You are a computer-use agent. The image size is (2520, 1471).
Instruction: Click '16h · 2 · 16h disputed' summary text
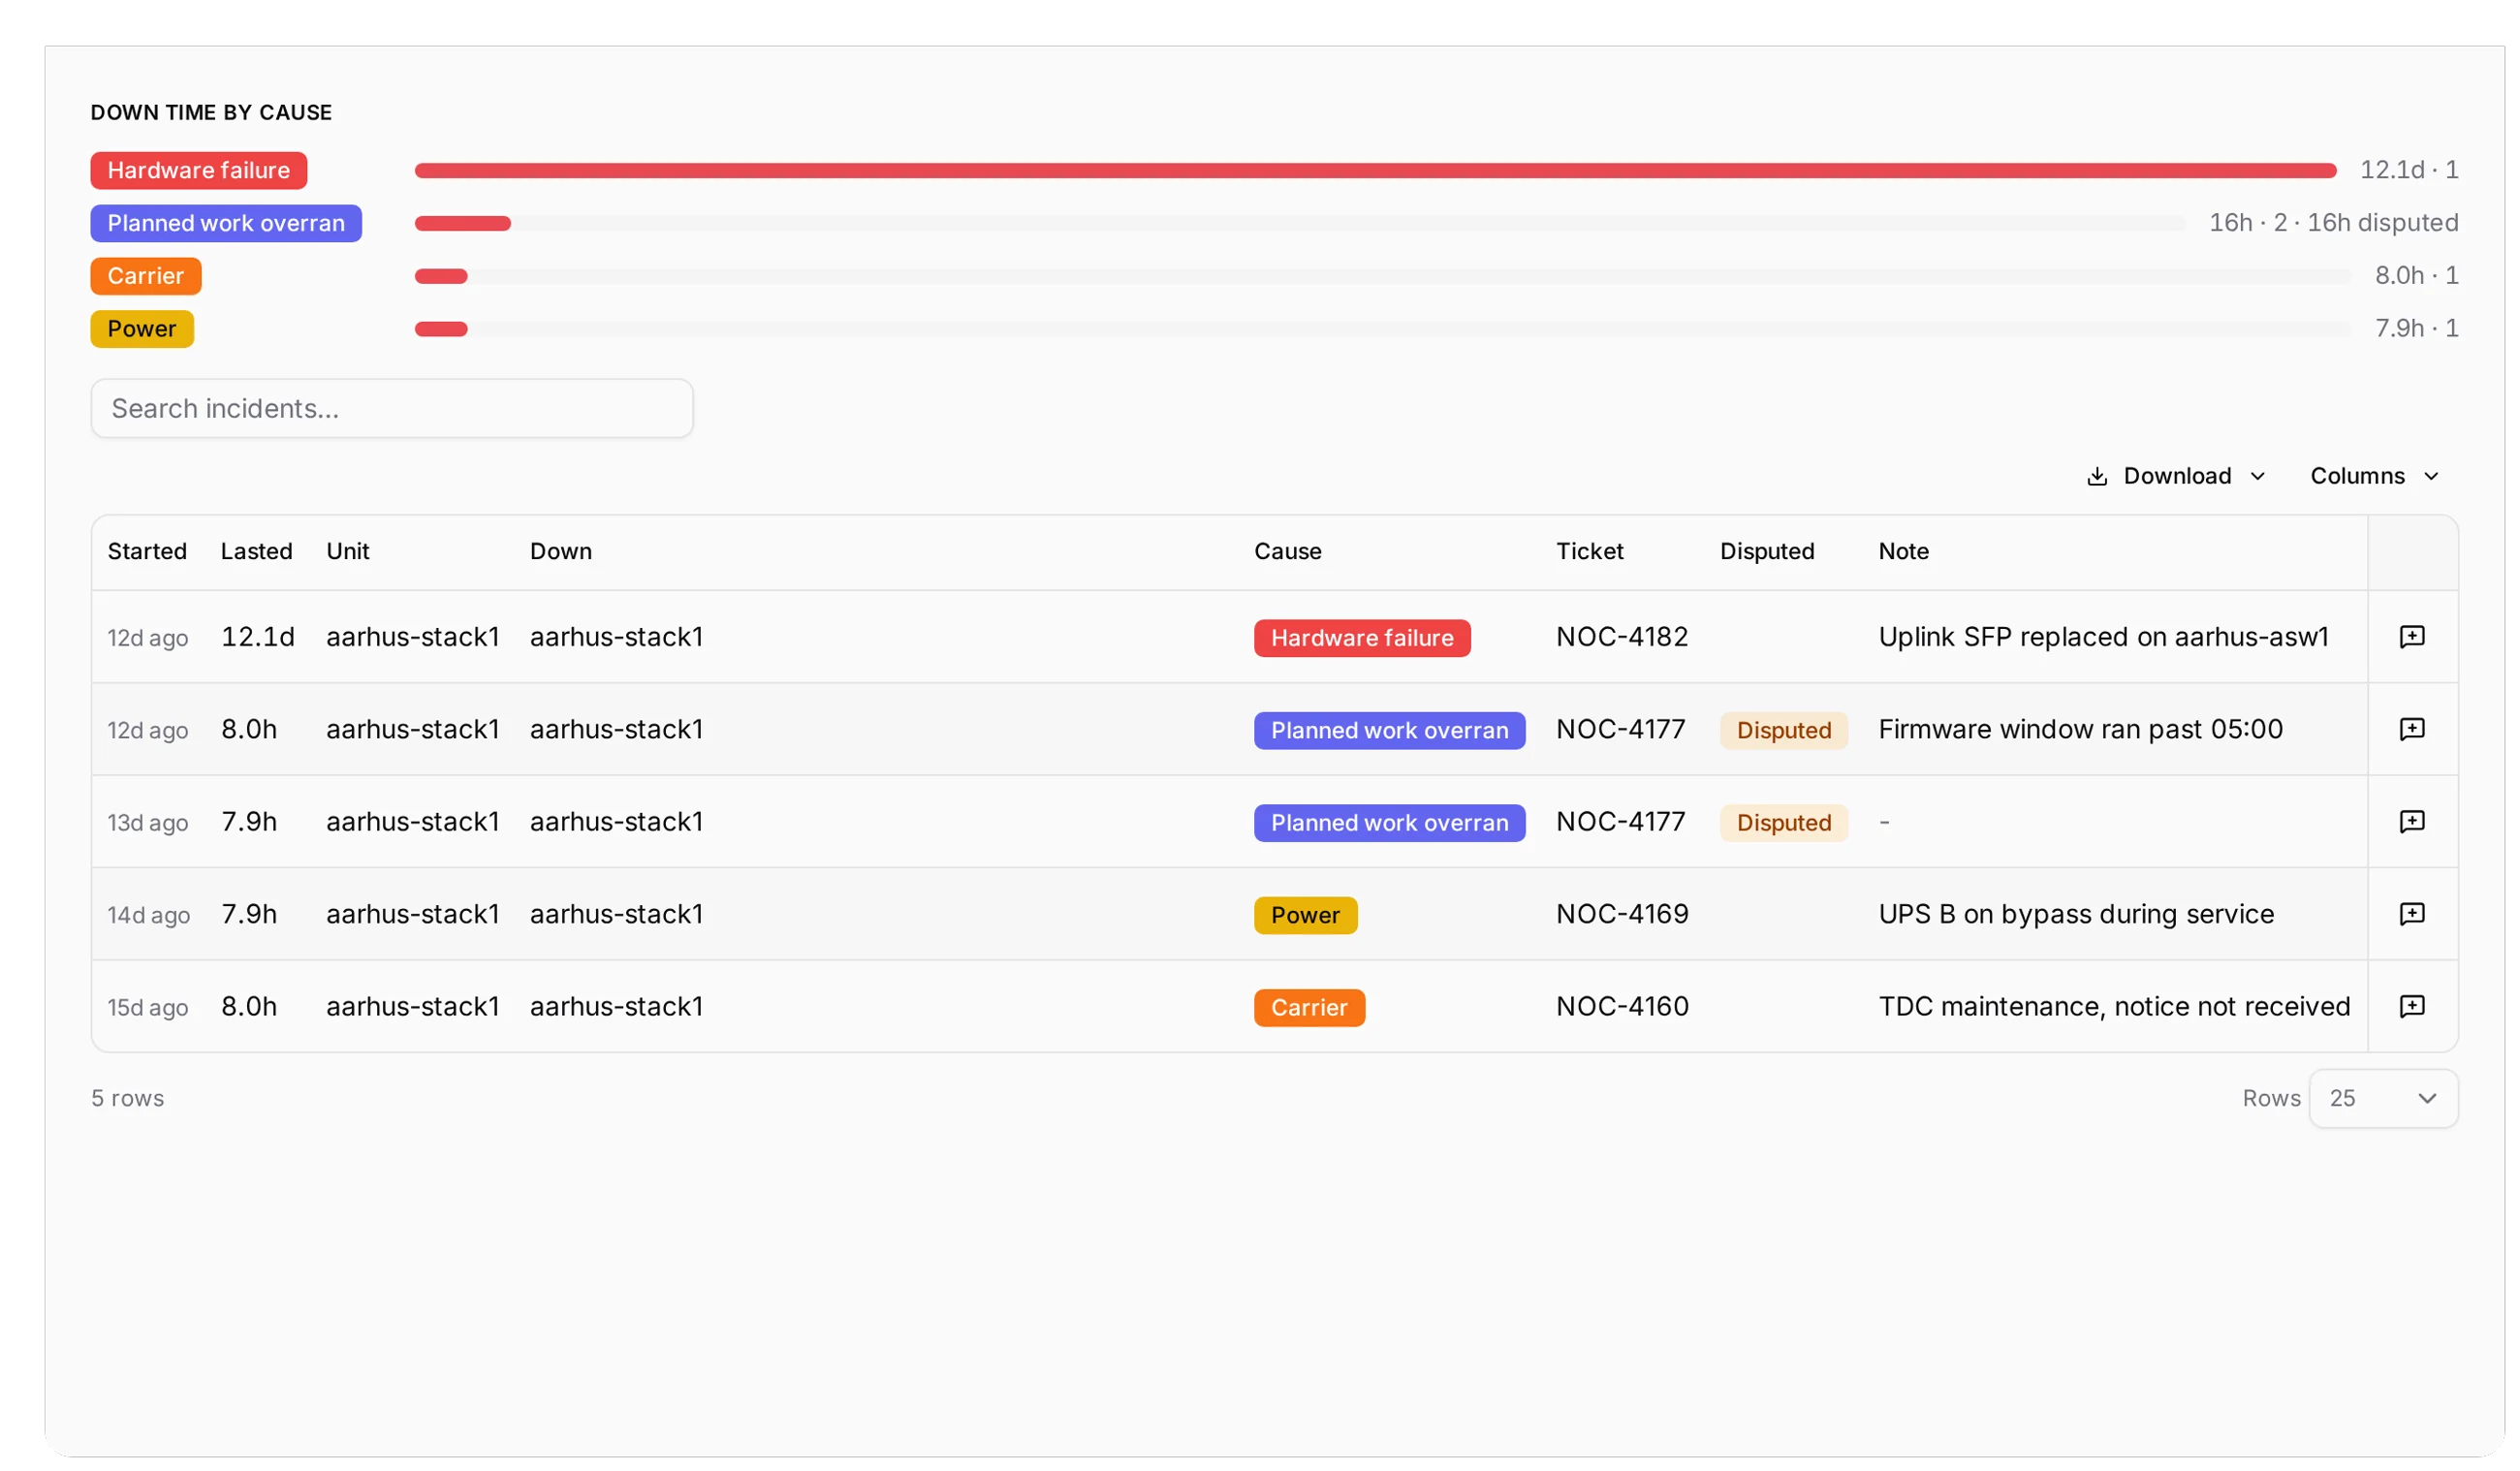(2333, 223)
